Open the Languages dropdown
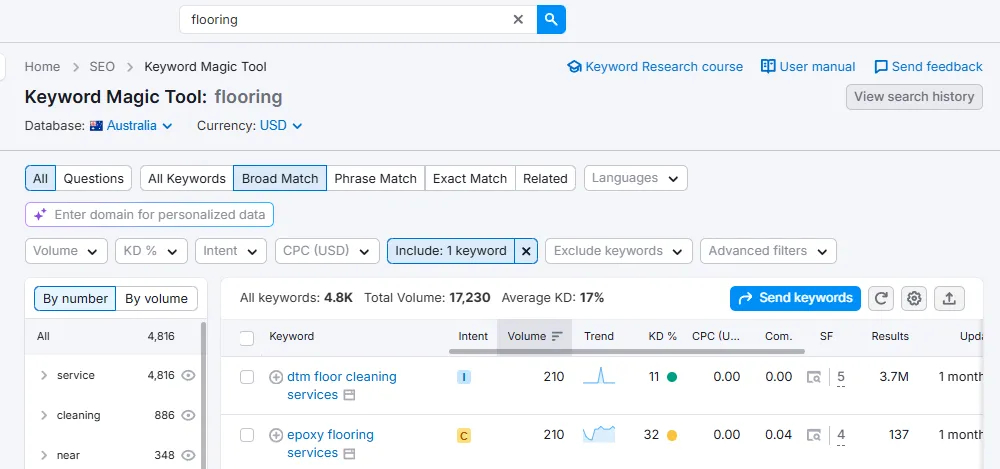Screen dimensions: 1000x469 [636, 178]
